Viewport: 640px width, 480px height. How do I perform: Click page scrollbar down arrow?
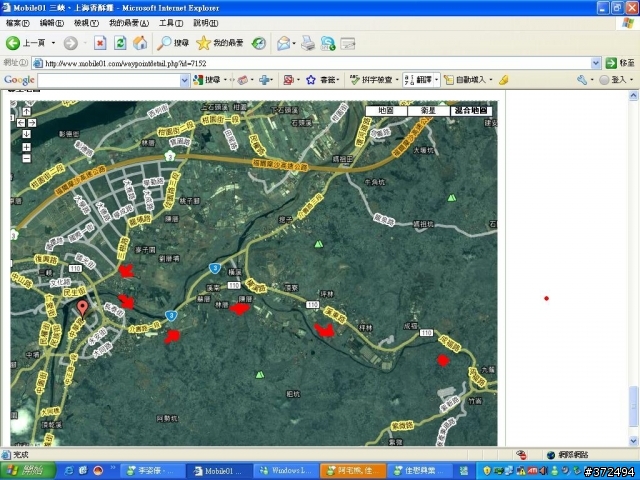pyautogui.click(x=633, y=440)
